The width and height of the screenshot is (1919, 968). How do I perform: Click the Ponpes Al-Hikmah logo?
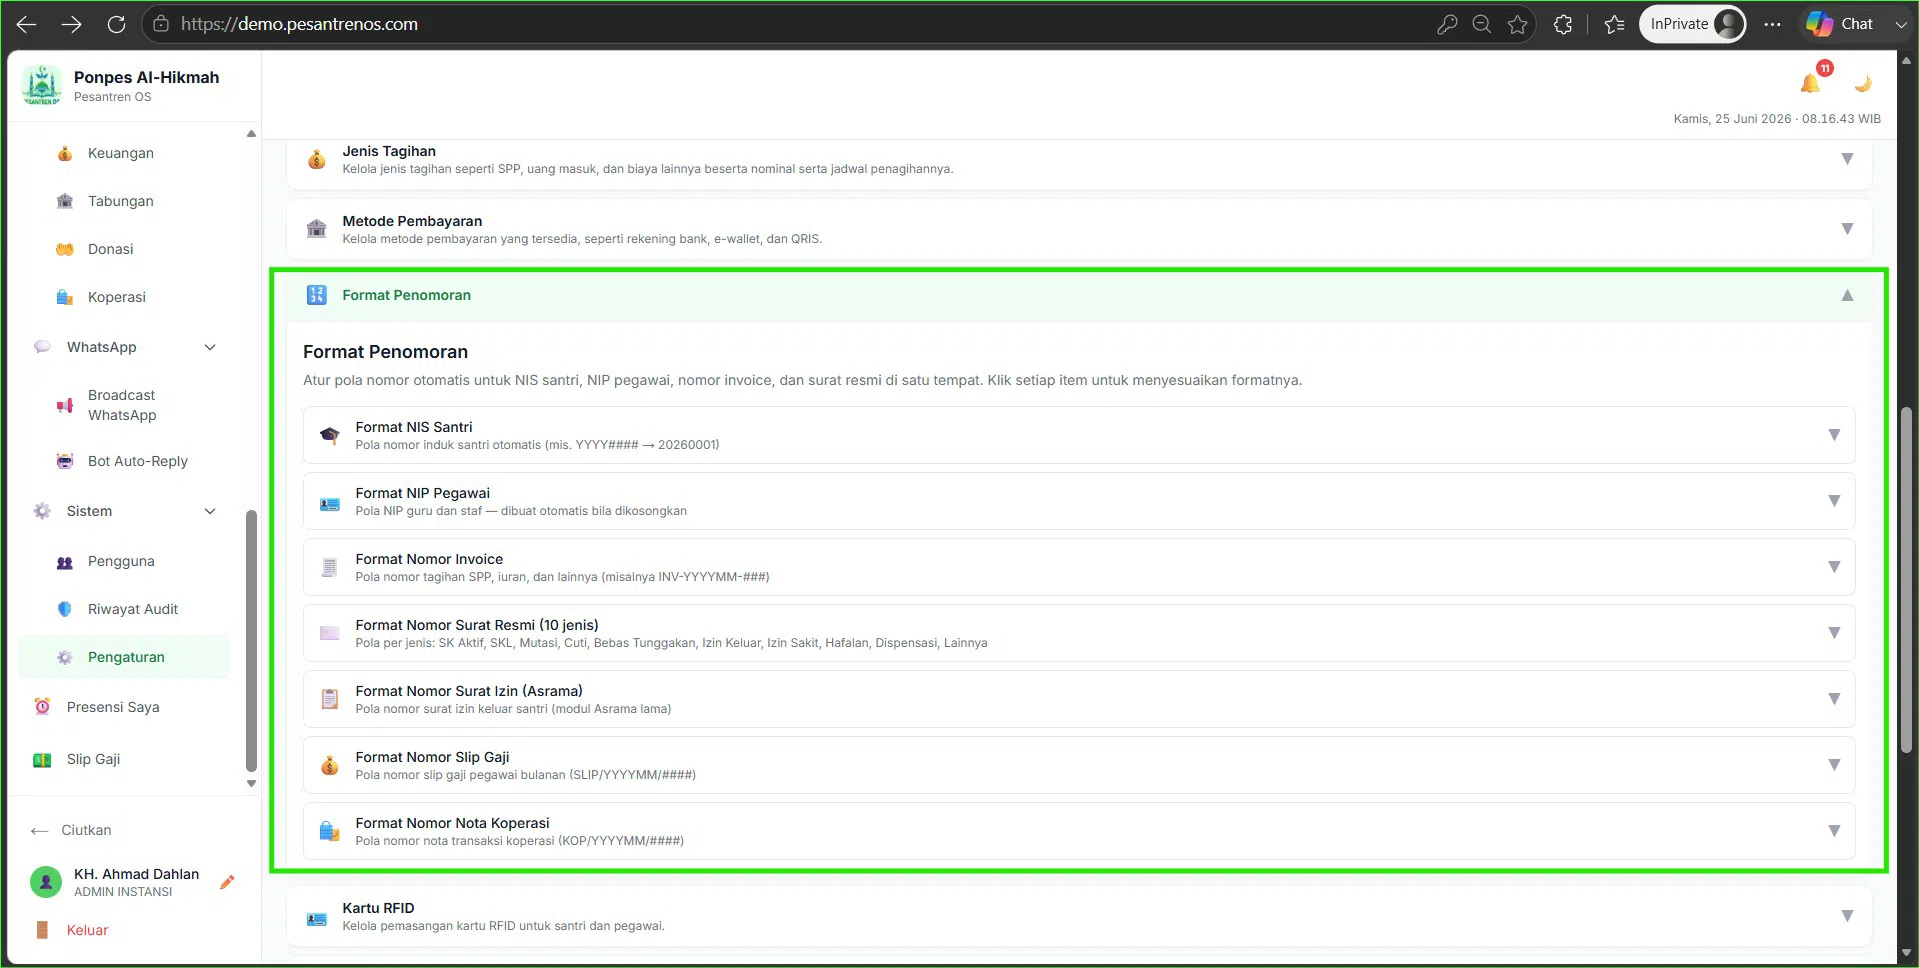[42, 85]
